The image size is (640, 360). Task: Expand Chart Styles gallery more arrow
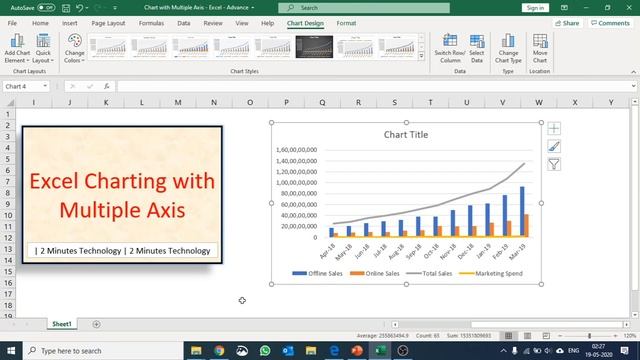tap(421, 56)
